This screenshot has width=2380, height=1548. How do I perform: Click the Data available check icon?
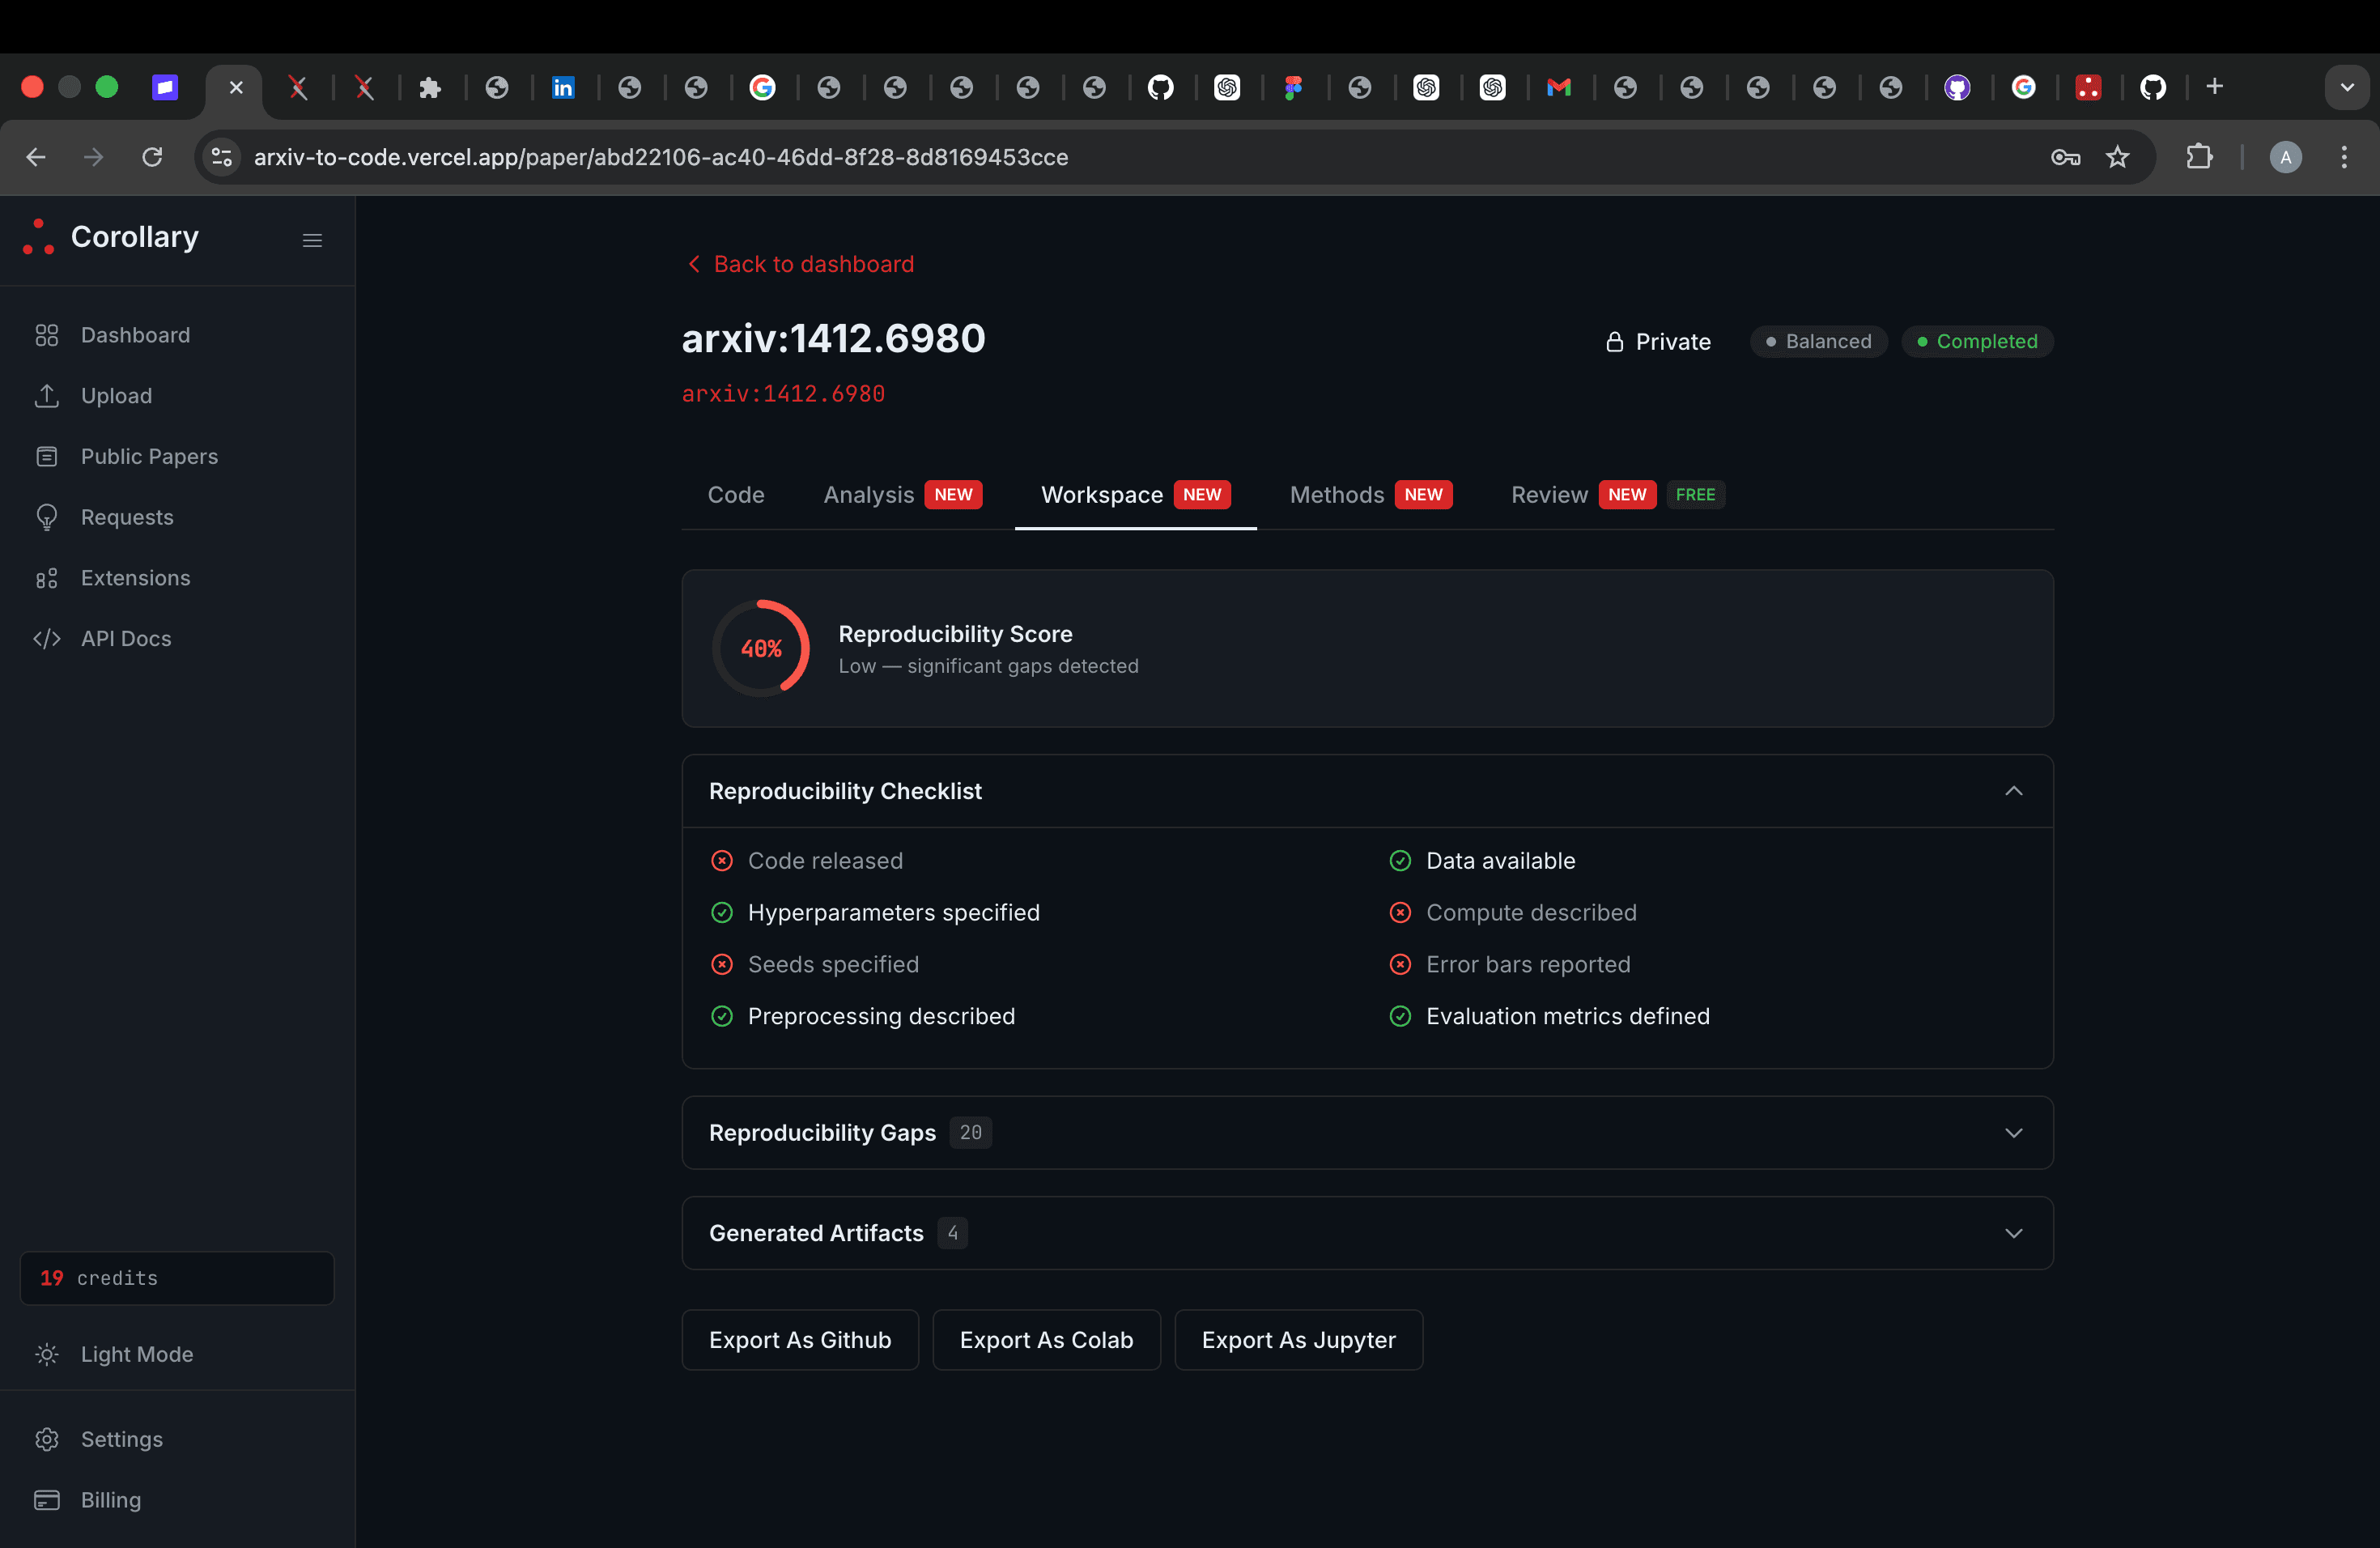coord(1400,861)
